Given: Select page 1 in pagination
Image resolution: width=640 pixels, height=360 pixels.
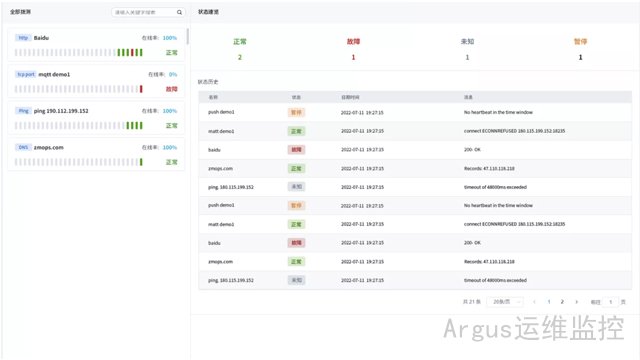Looking at the screenshot, I should pos(549,302).
